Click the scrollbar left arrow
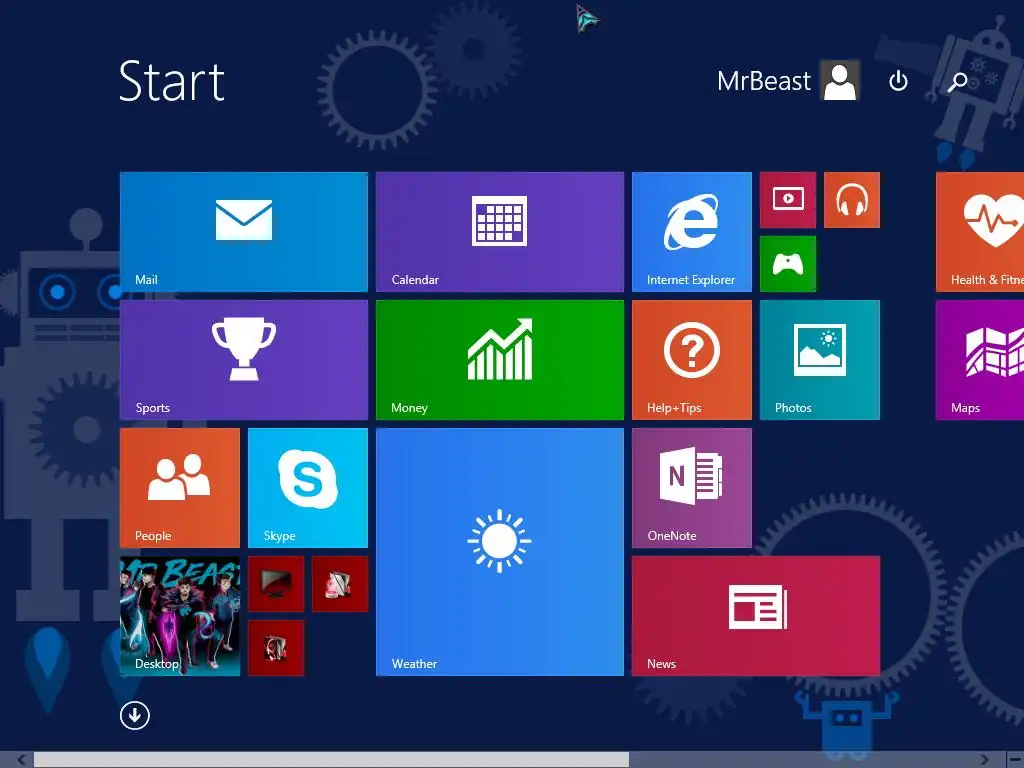This screenshot has width=1024, height=768. coord(22,760)
